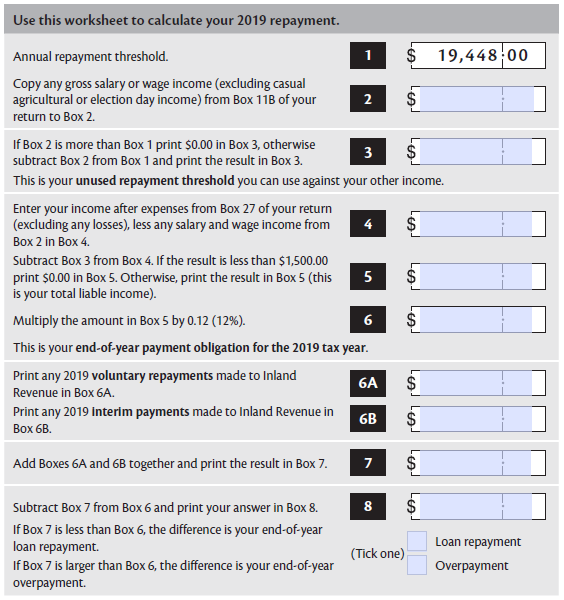Click the Box 1 annual repayment threshold field
The width and height of the screenshot is (564, 600).
(478, 55)
